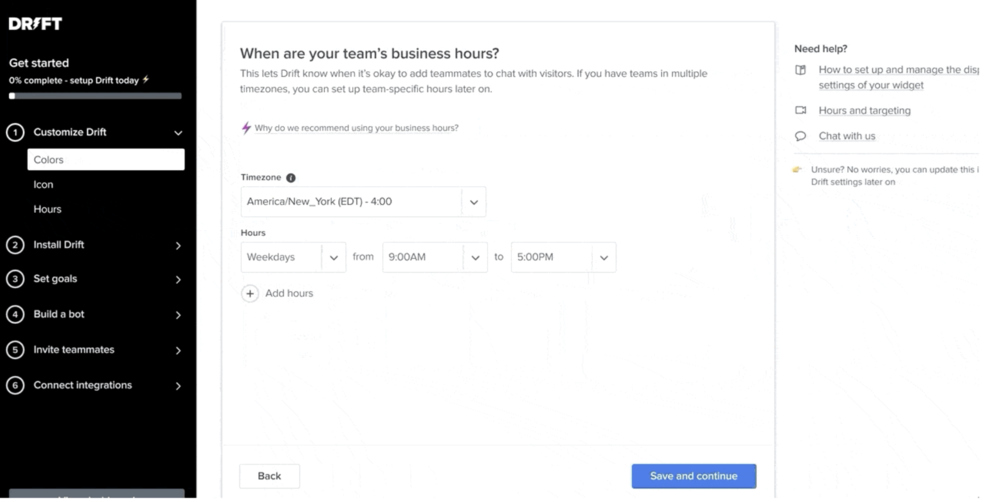This screenshot has height=502, width=1000.
Task: Open the Weekdays day selector dropdown
Action: click(293, 257)
